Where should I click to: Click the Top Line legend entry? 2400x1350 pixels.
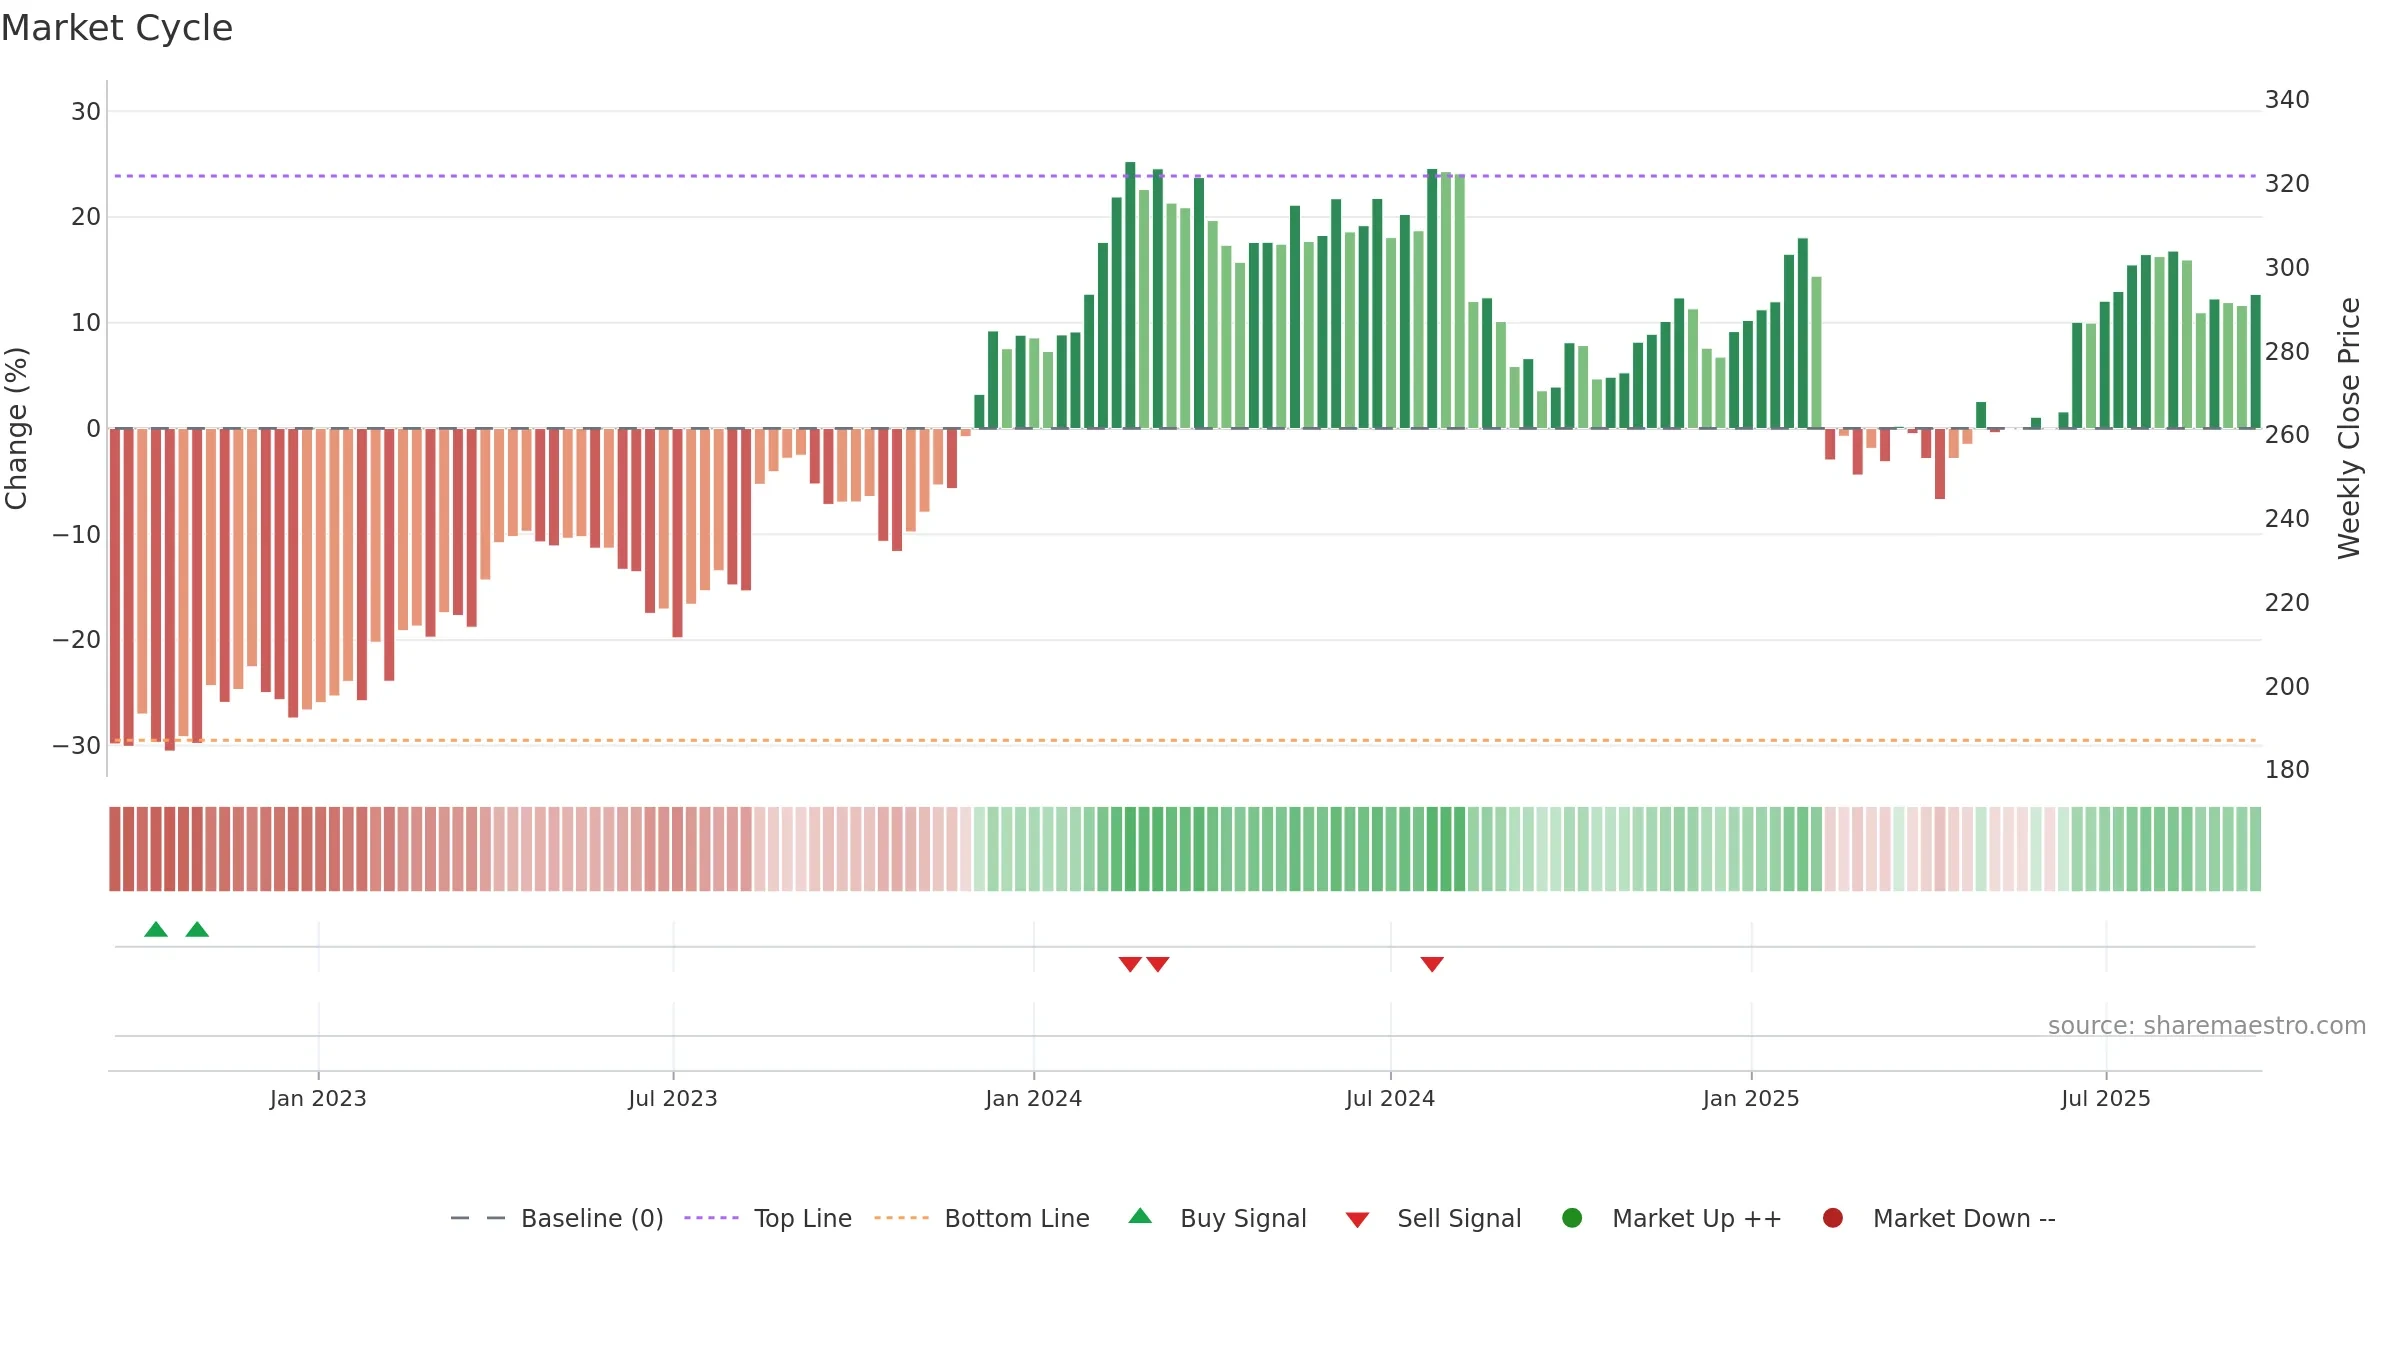coord(768,1218)
